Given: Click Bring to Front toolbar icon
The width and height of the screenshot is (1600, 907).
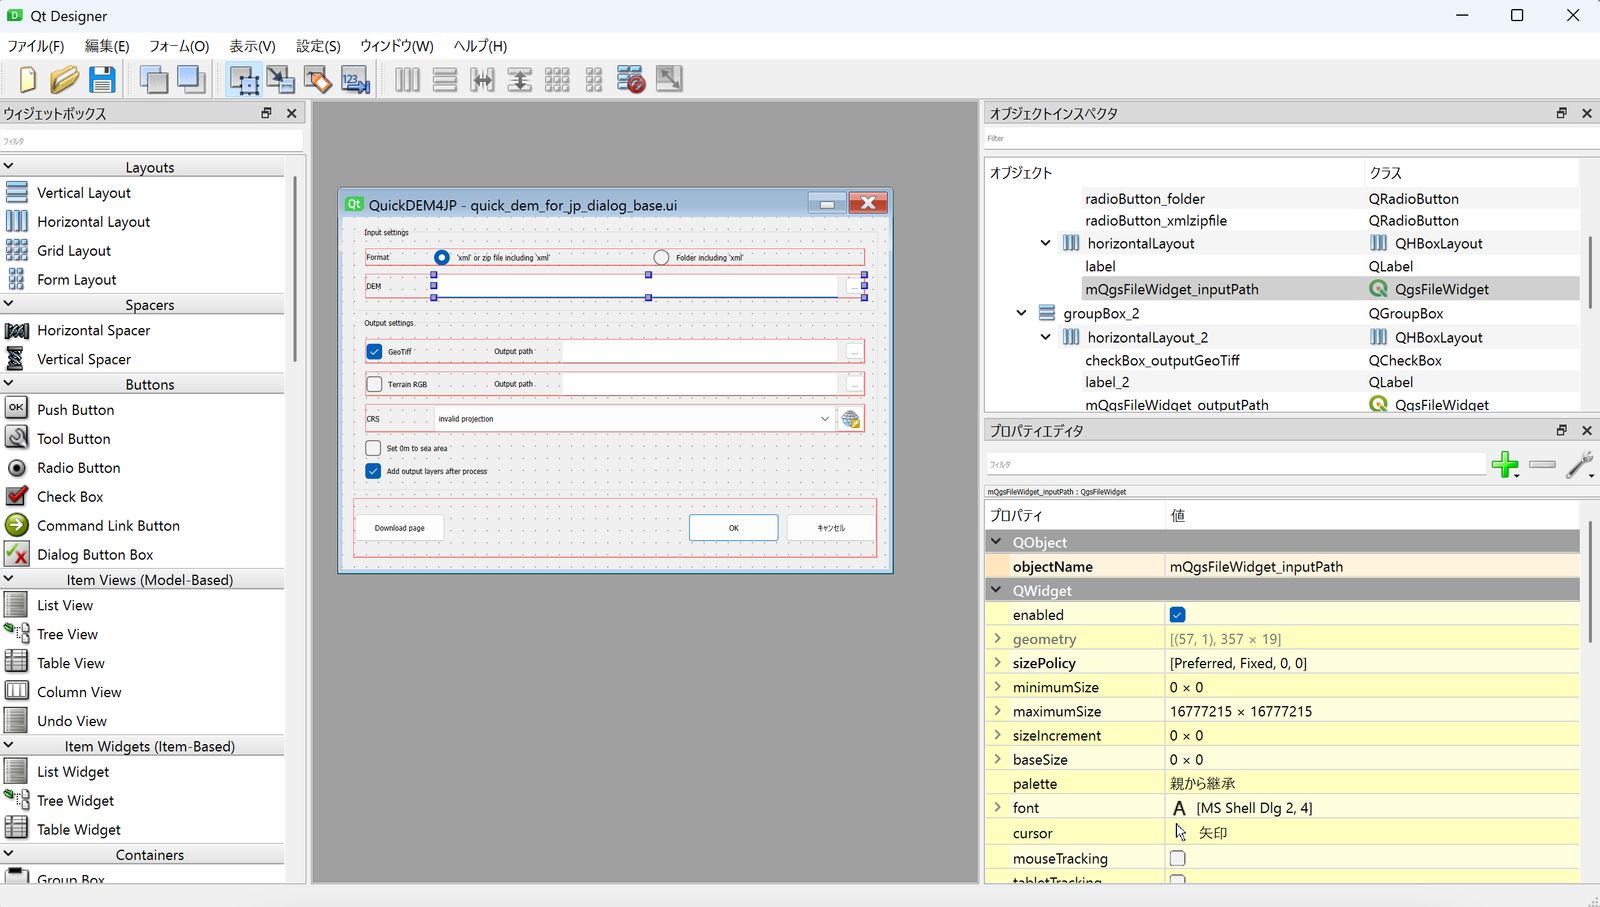Looking at the screenshot, I should pos(191,80).
